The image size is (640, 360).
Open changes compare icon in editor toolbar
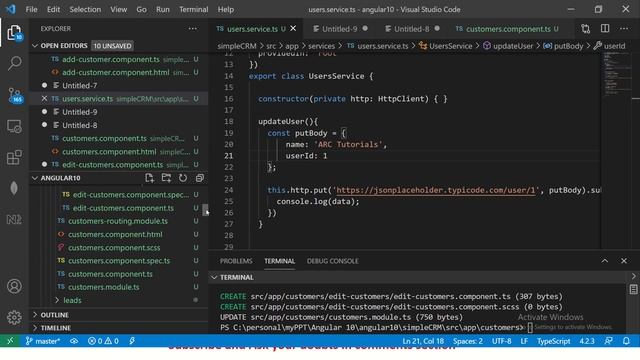point(586,29)
